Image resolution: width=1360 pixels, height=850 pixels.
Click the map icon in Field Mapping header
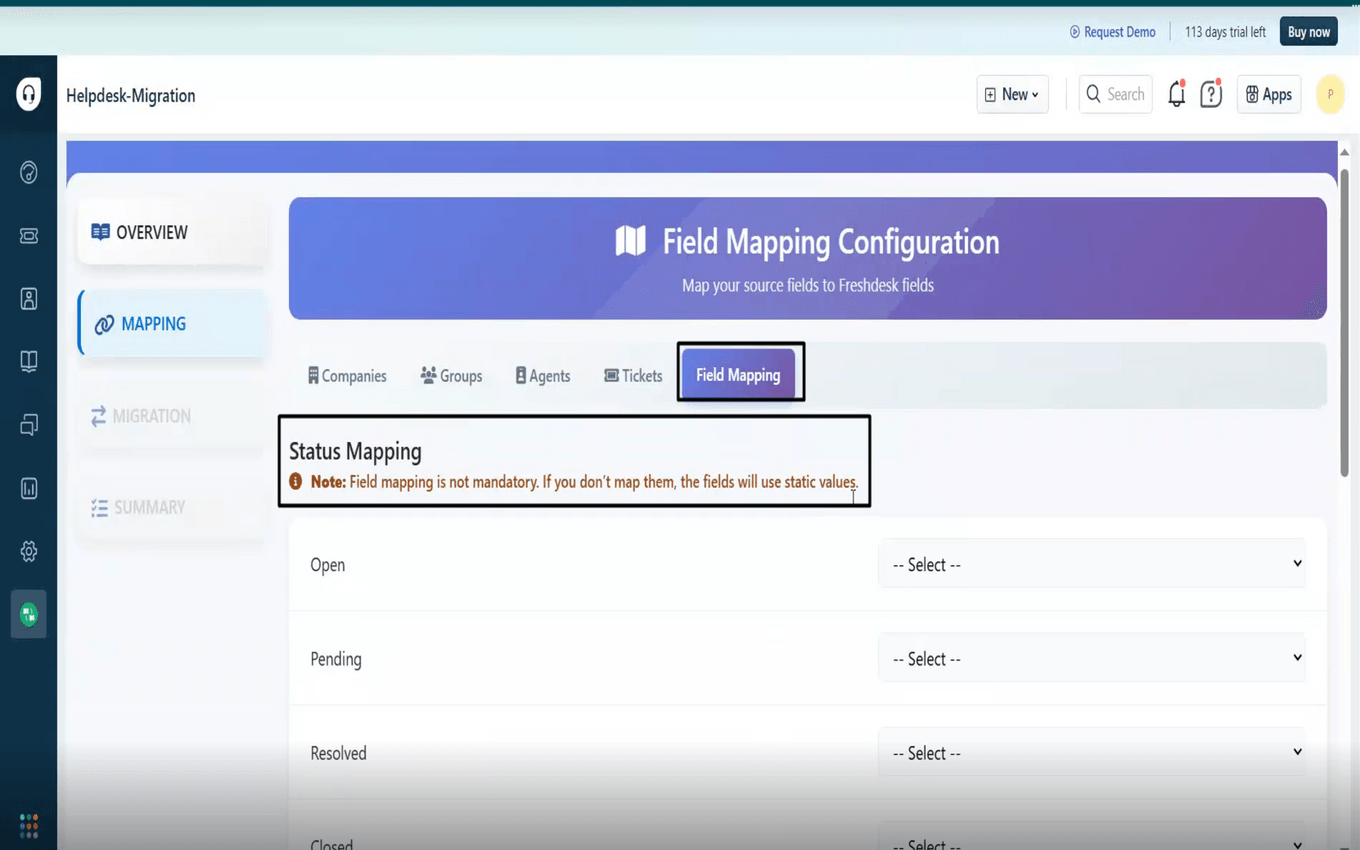(x=631, y=241)
